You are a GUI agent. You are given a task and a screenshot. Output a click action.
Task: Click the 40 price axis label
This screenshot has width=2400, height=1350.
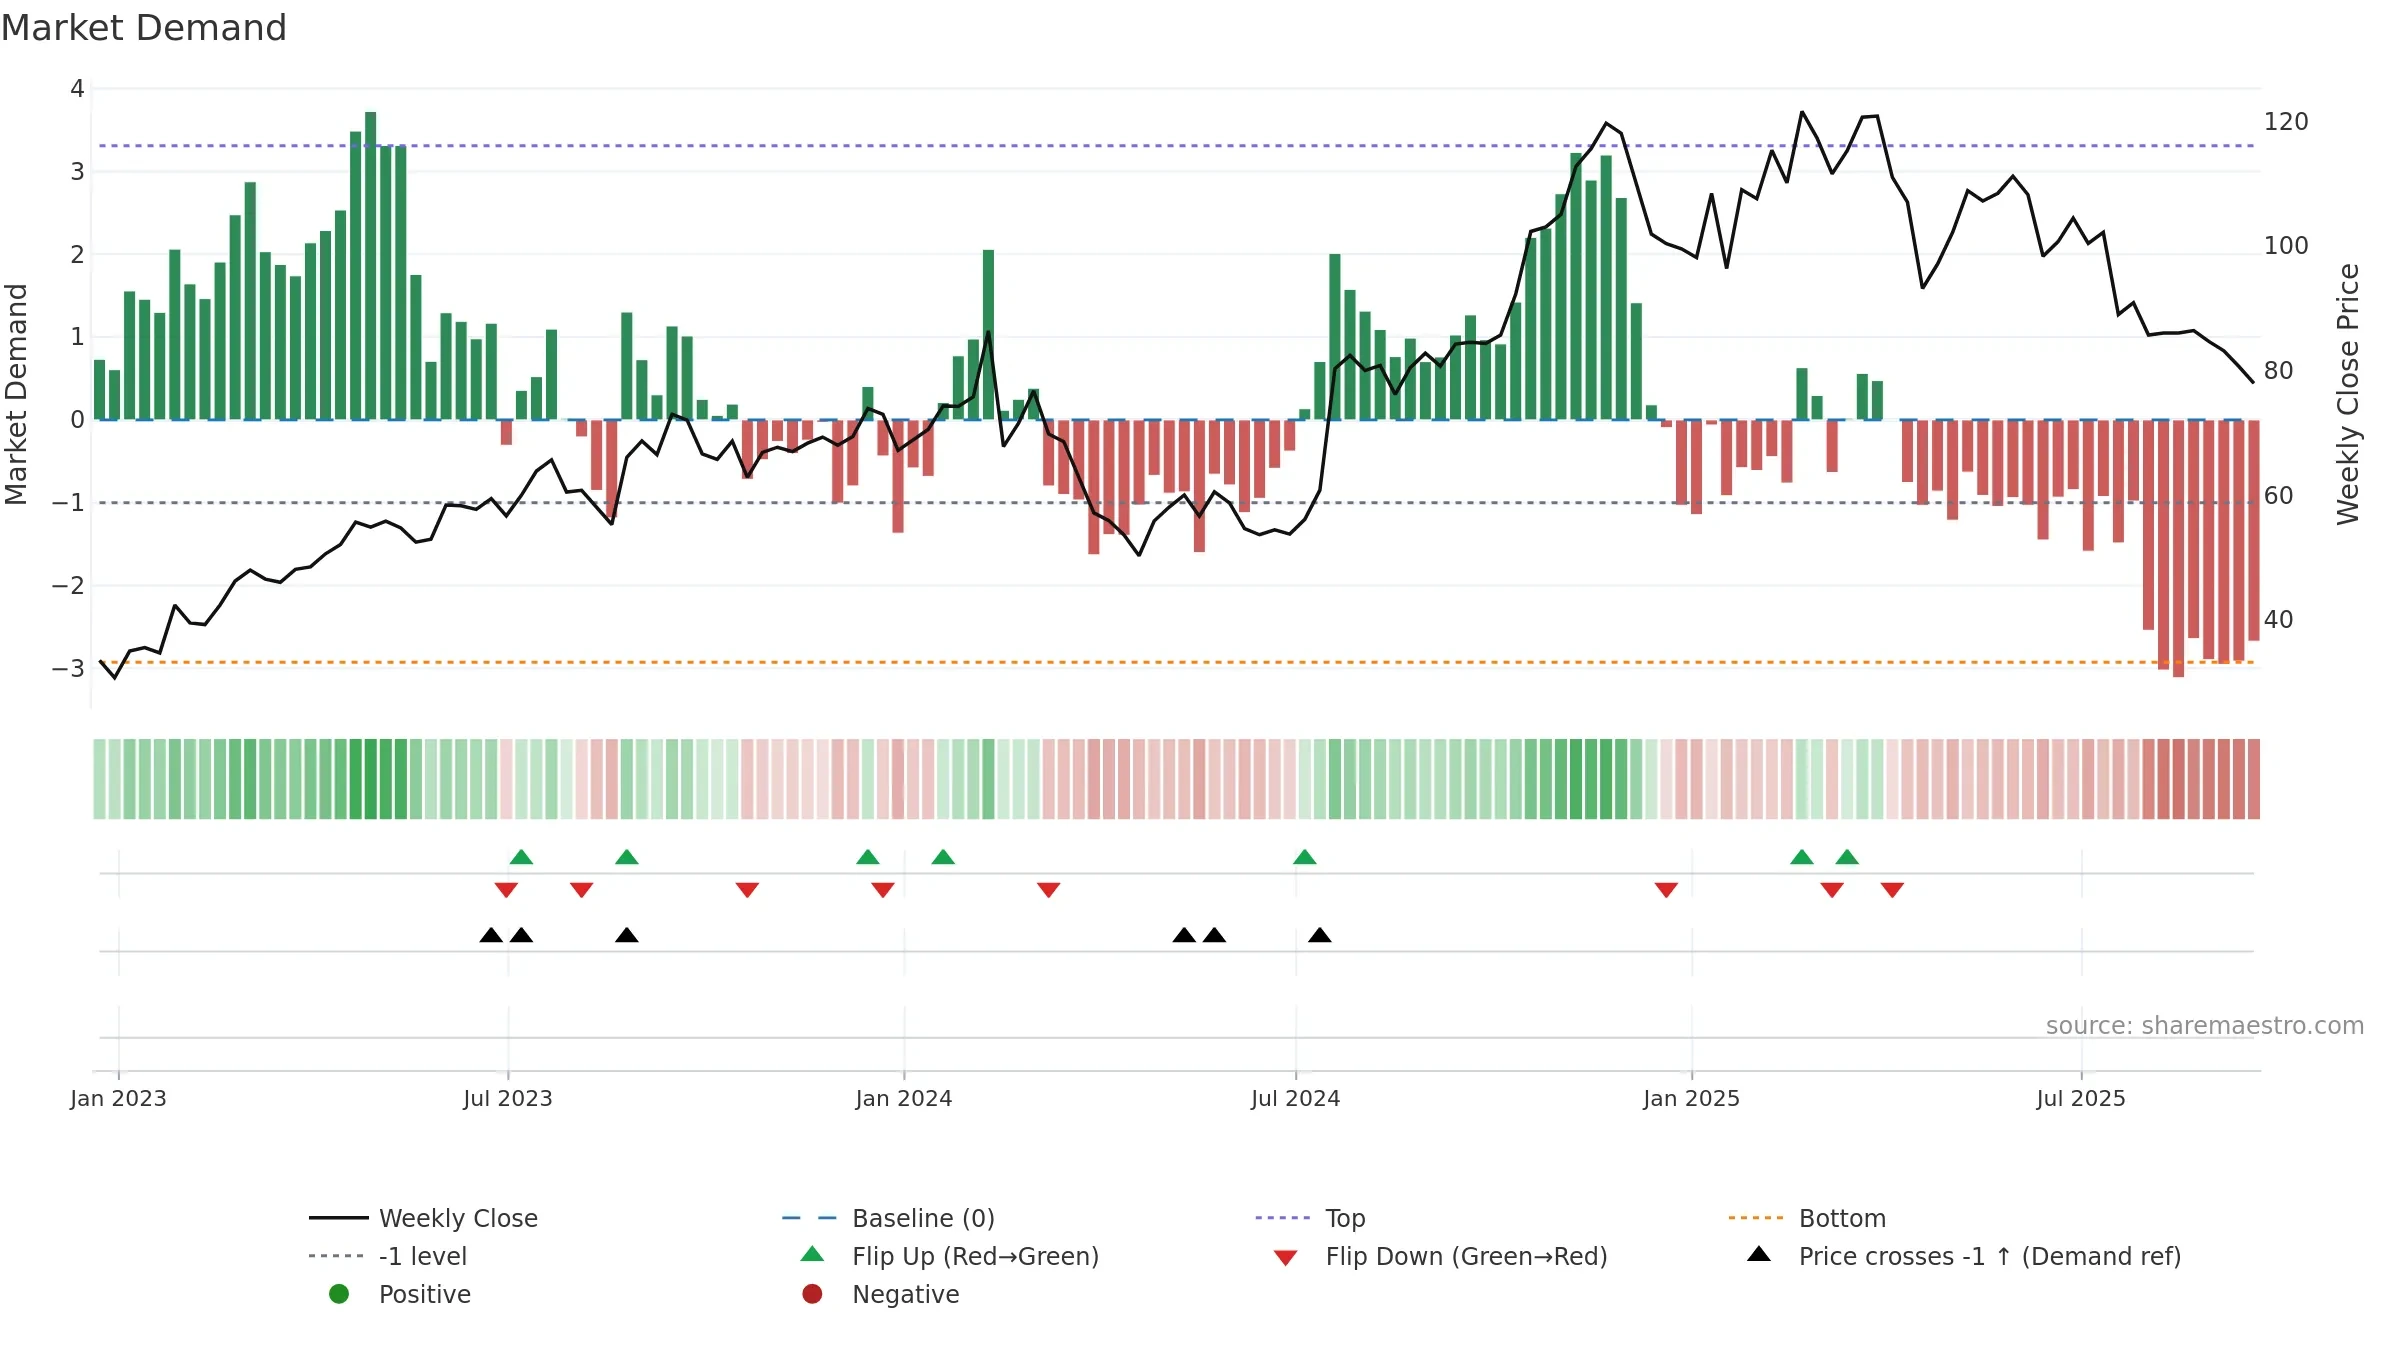pyautogui.click(x=2278, y=619)
